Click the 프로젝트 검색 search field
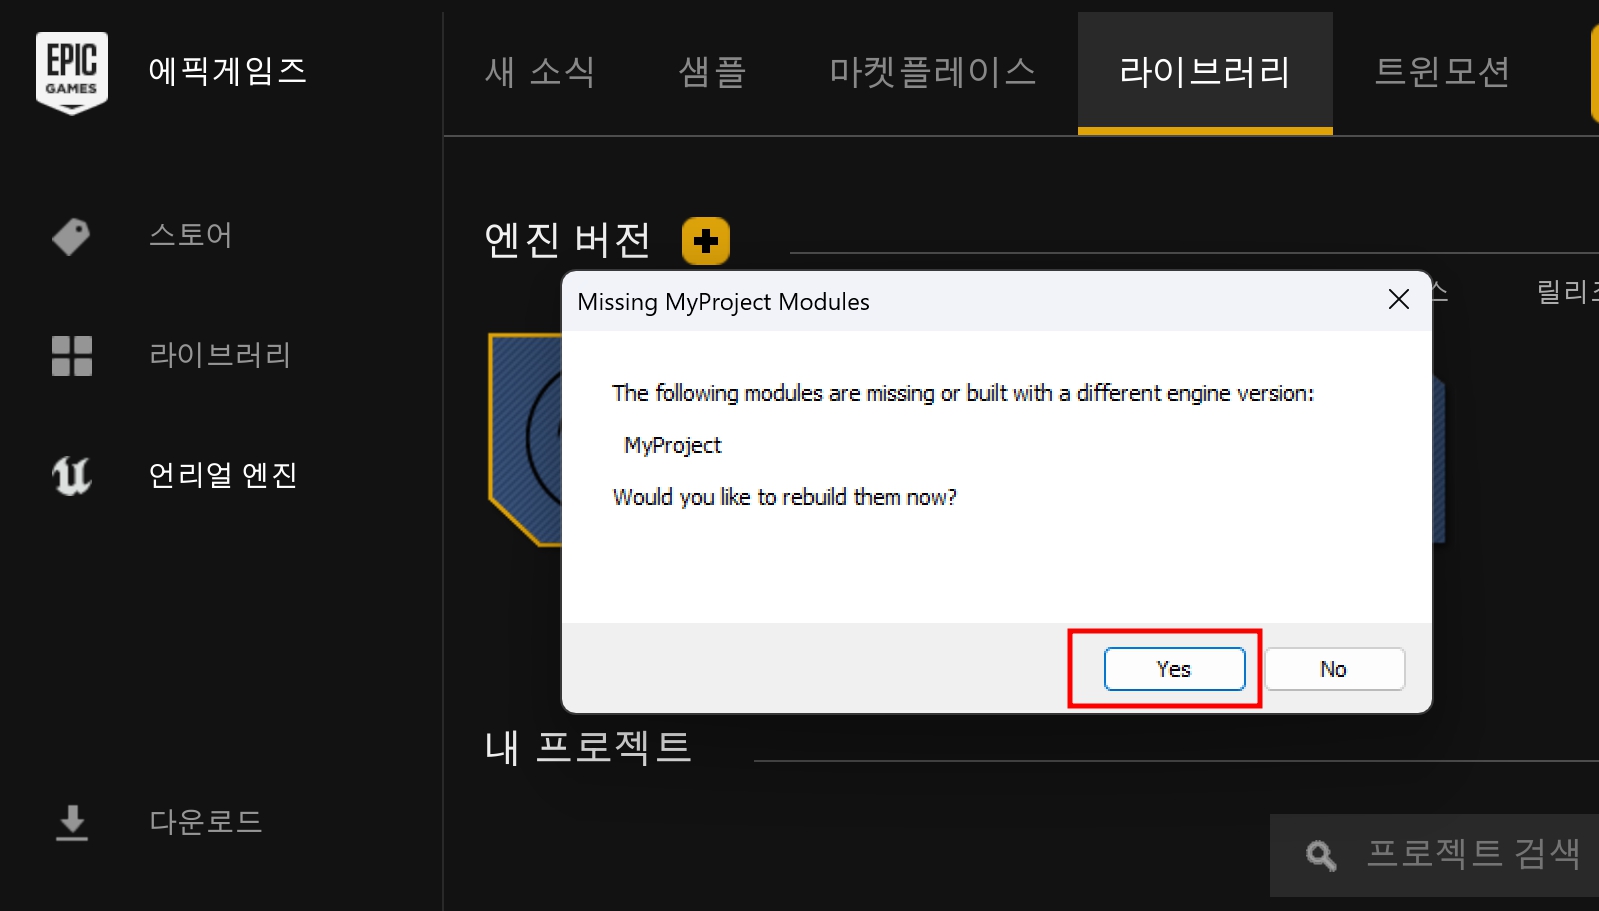Viewport: 1599px width, 911px height. point(1435,855)
